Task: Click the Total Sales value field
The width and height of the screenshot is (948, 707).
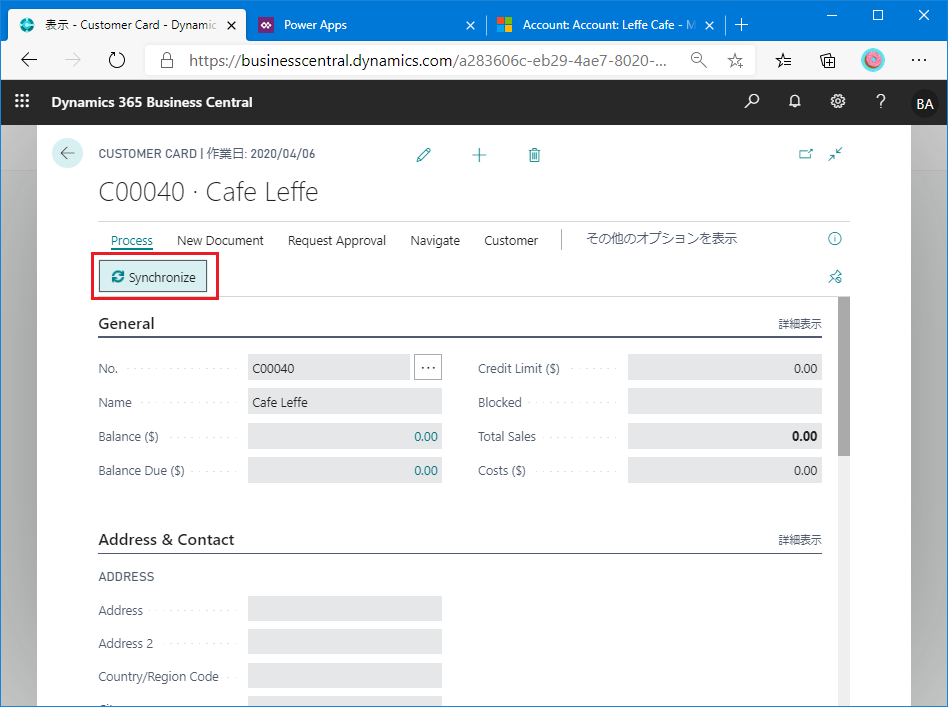Action: point(724,435)
